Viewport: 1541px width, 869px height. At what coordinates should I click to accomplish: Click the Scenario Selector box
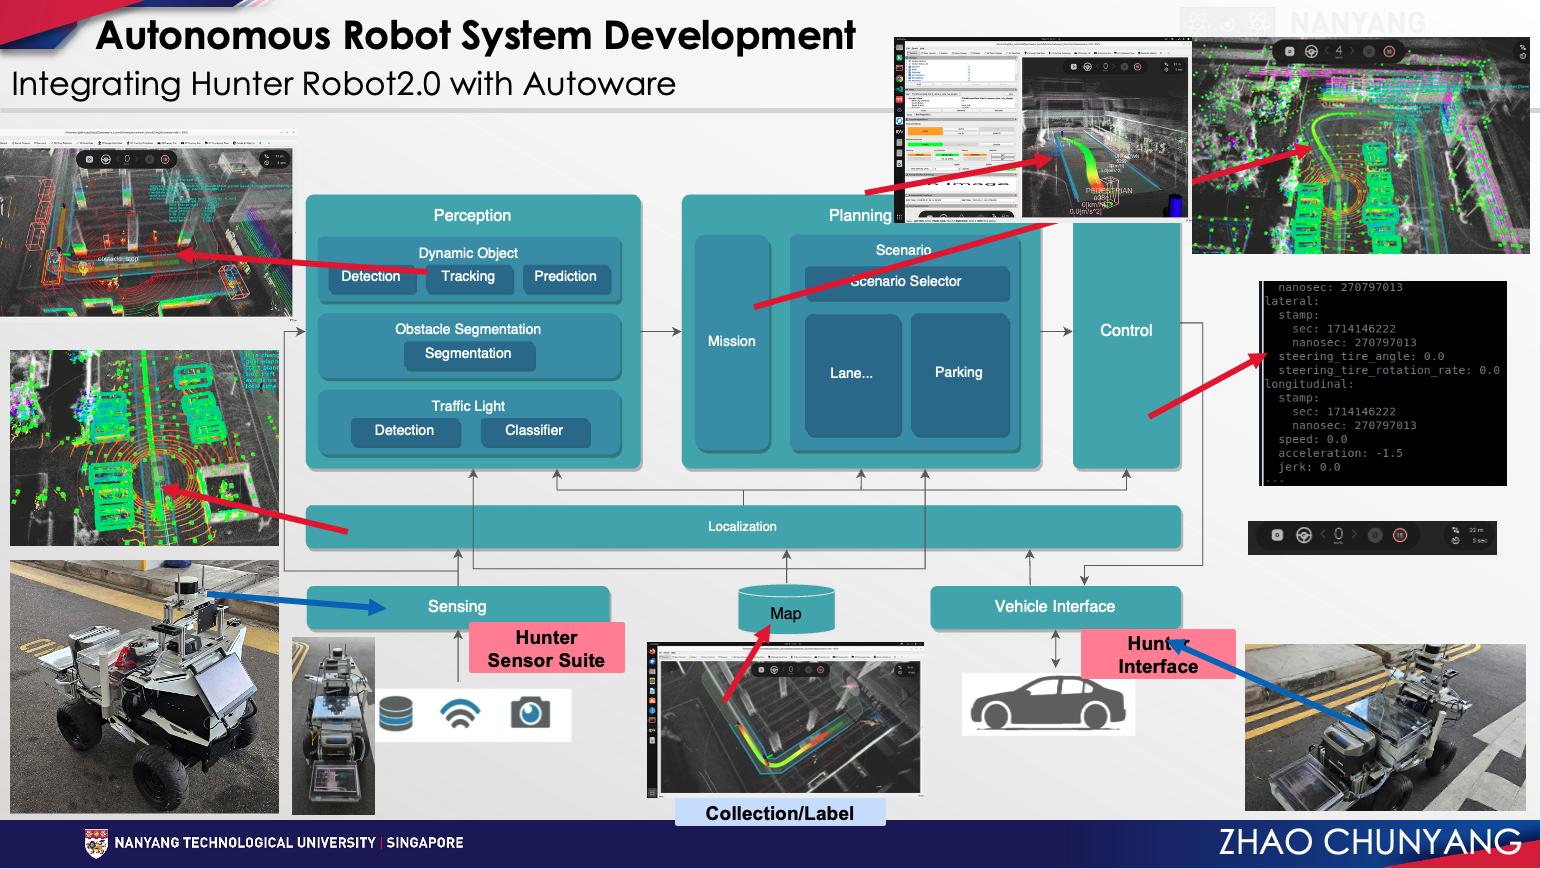906,282
